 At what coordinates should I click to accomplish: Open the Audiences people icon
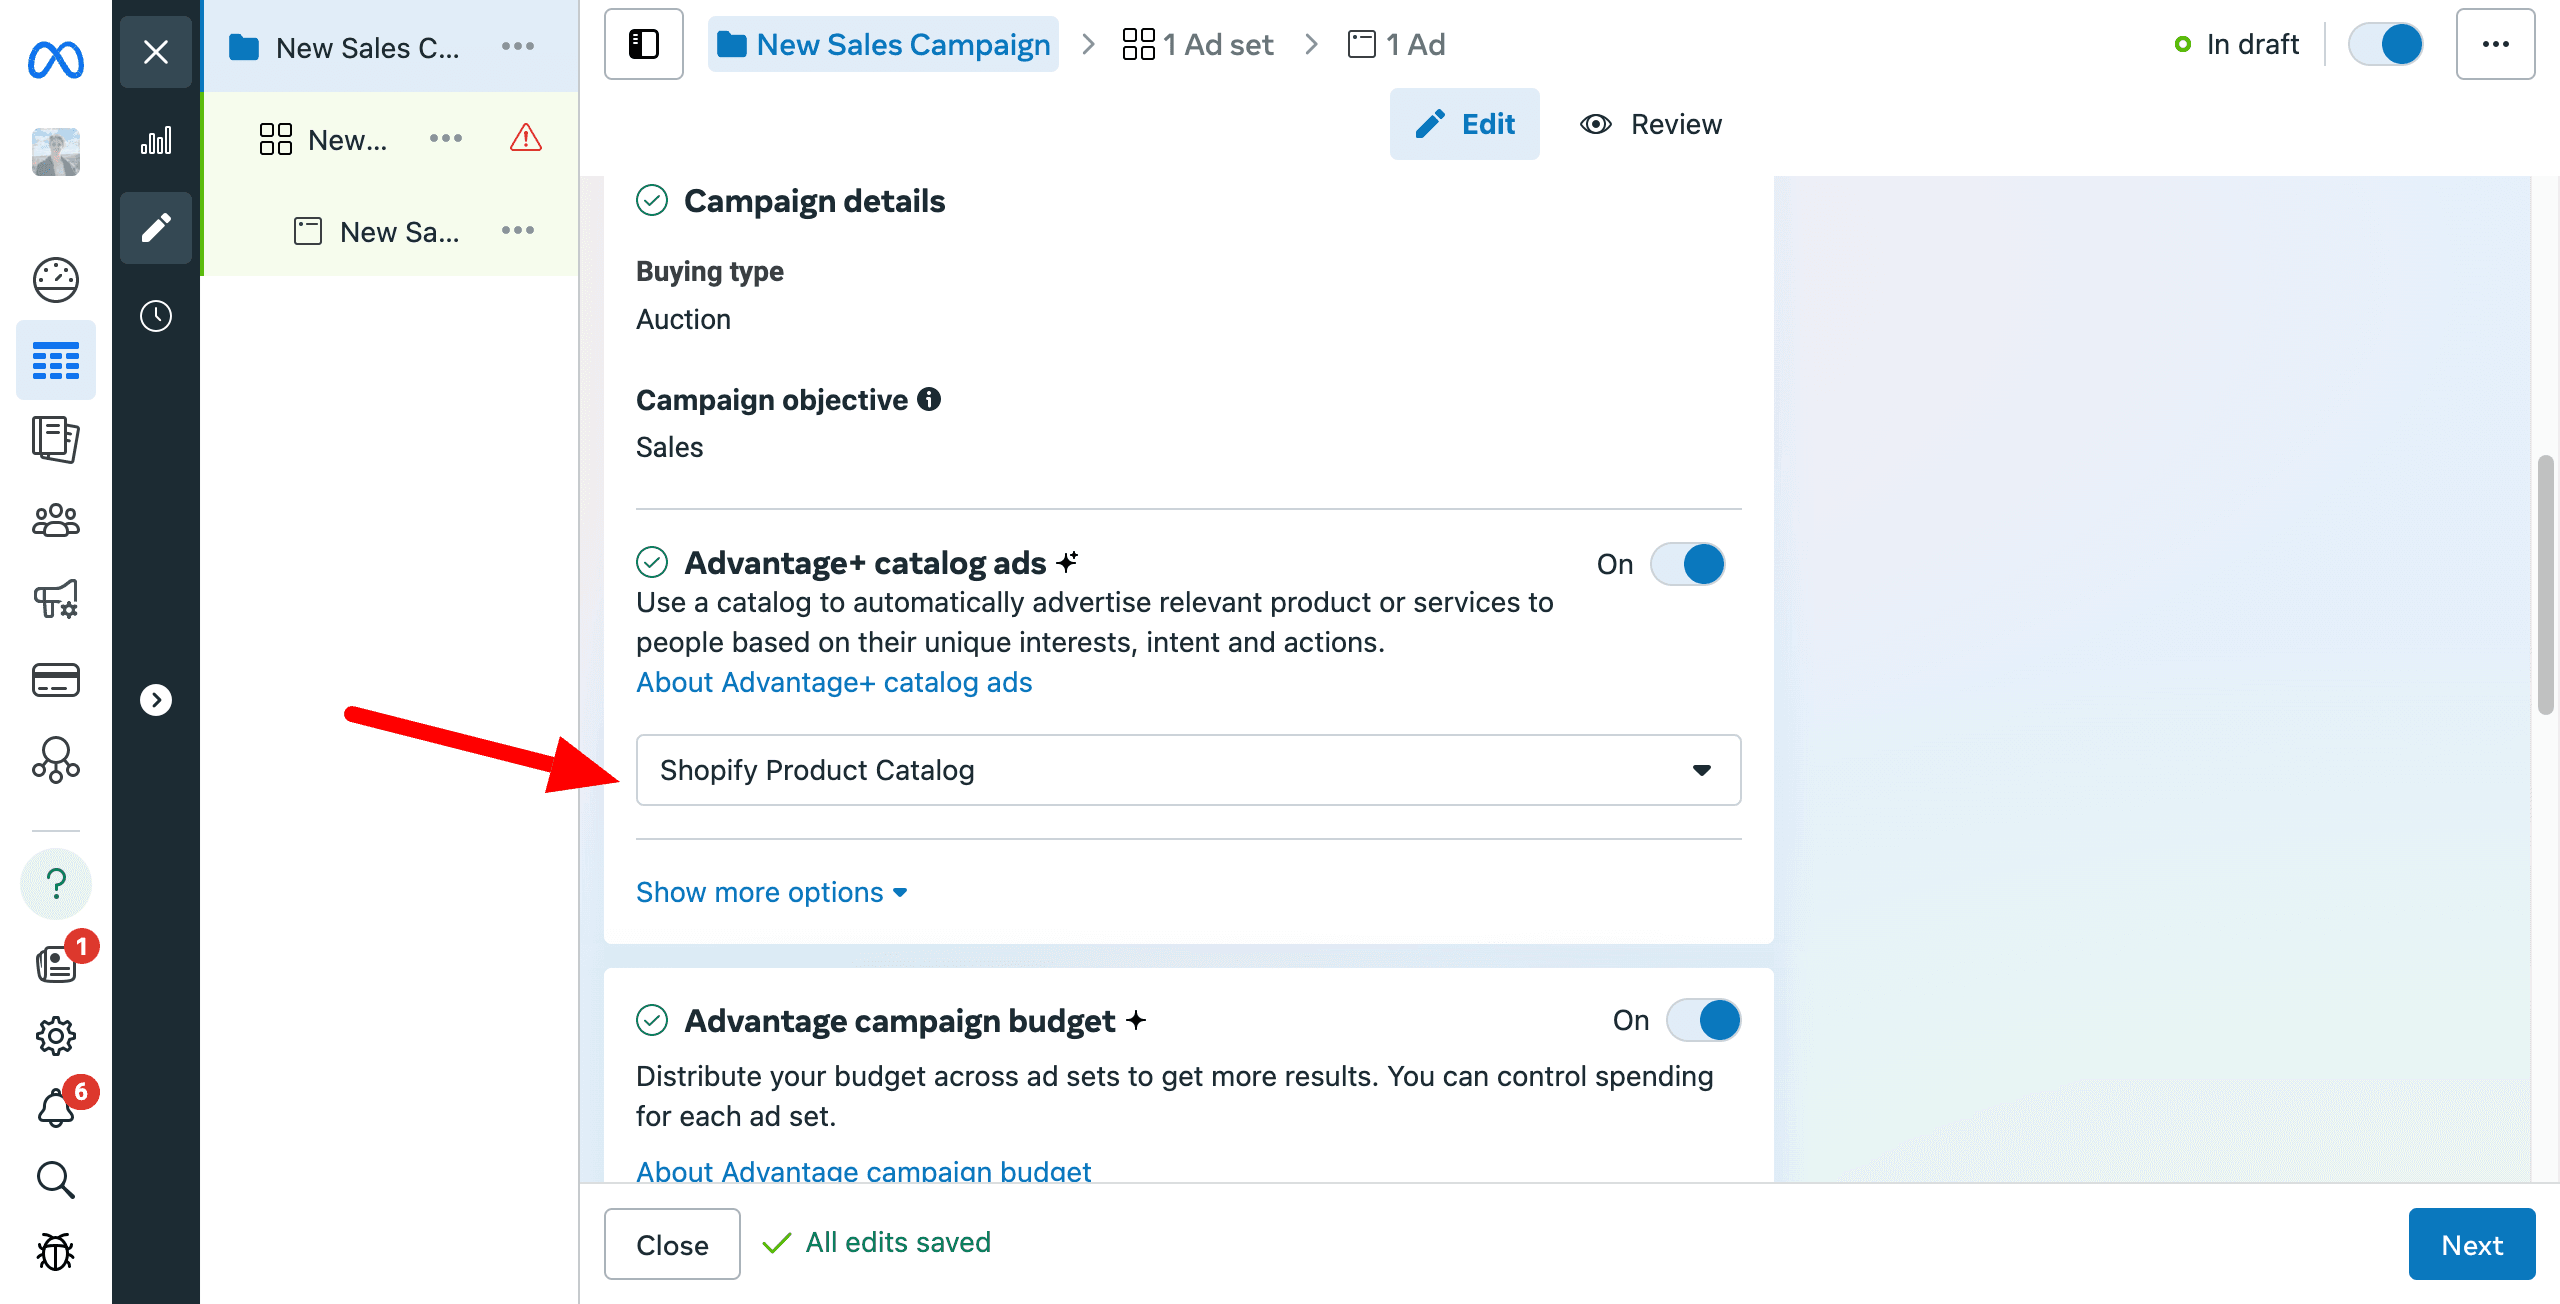coord(55,520)
